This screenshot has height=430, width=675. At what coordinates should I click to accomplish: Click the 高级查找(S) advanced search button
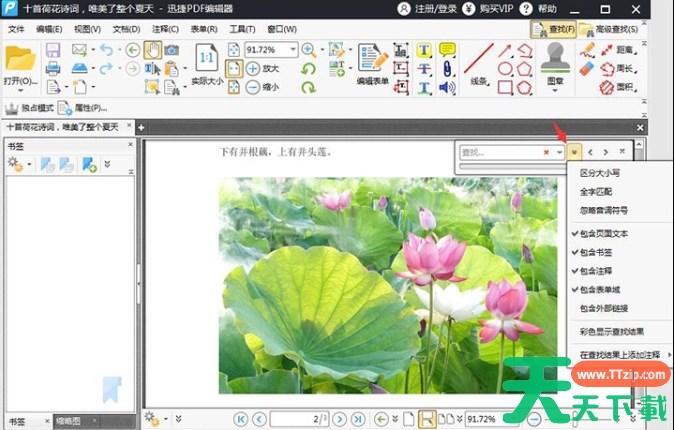(x=609, y=29)
